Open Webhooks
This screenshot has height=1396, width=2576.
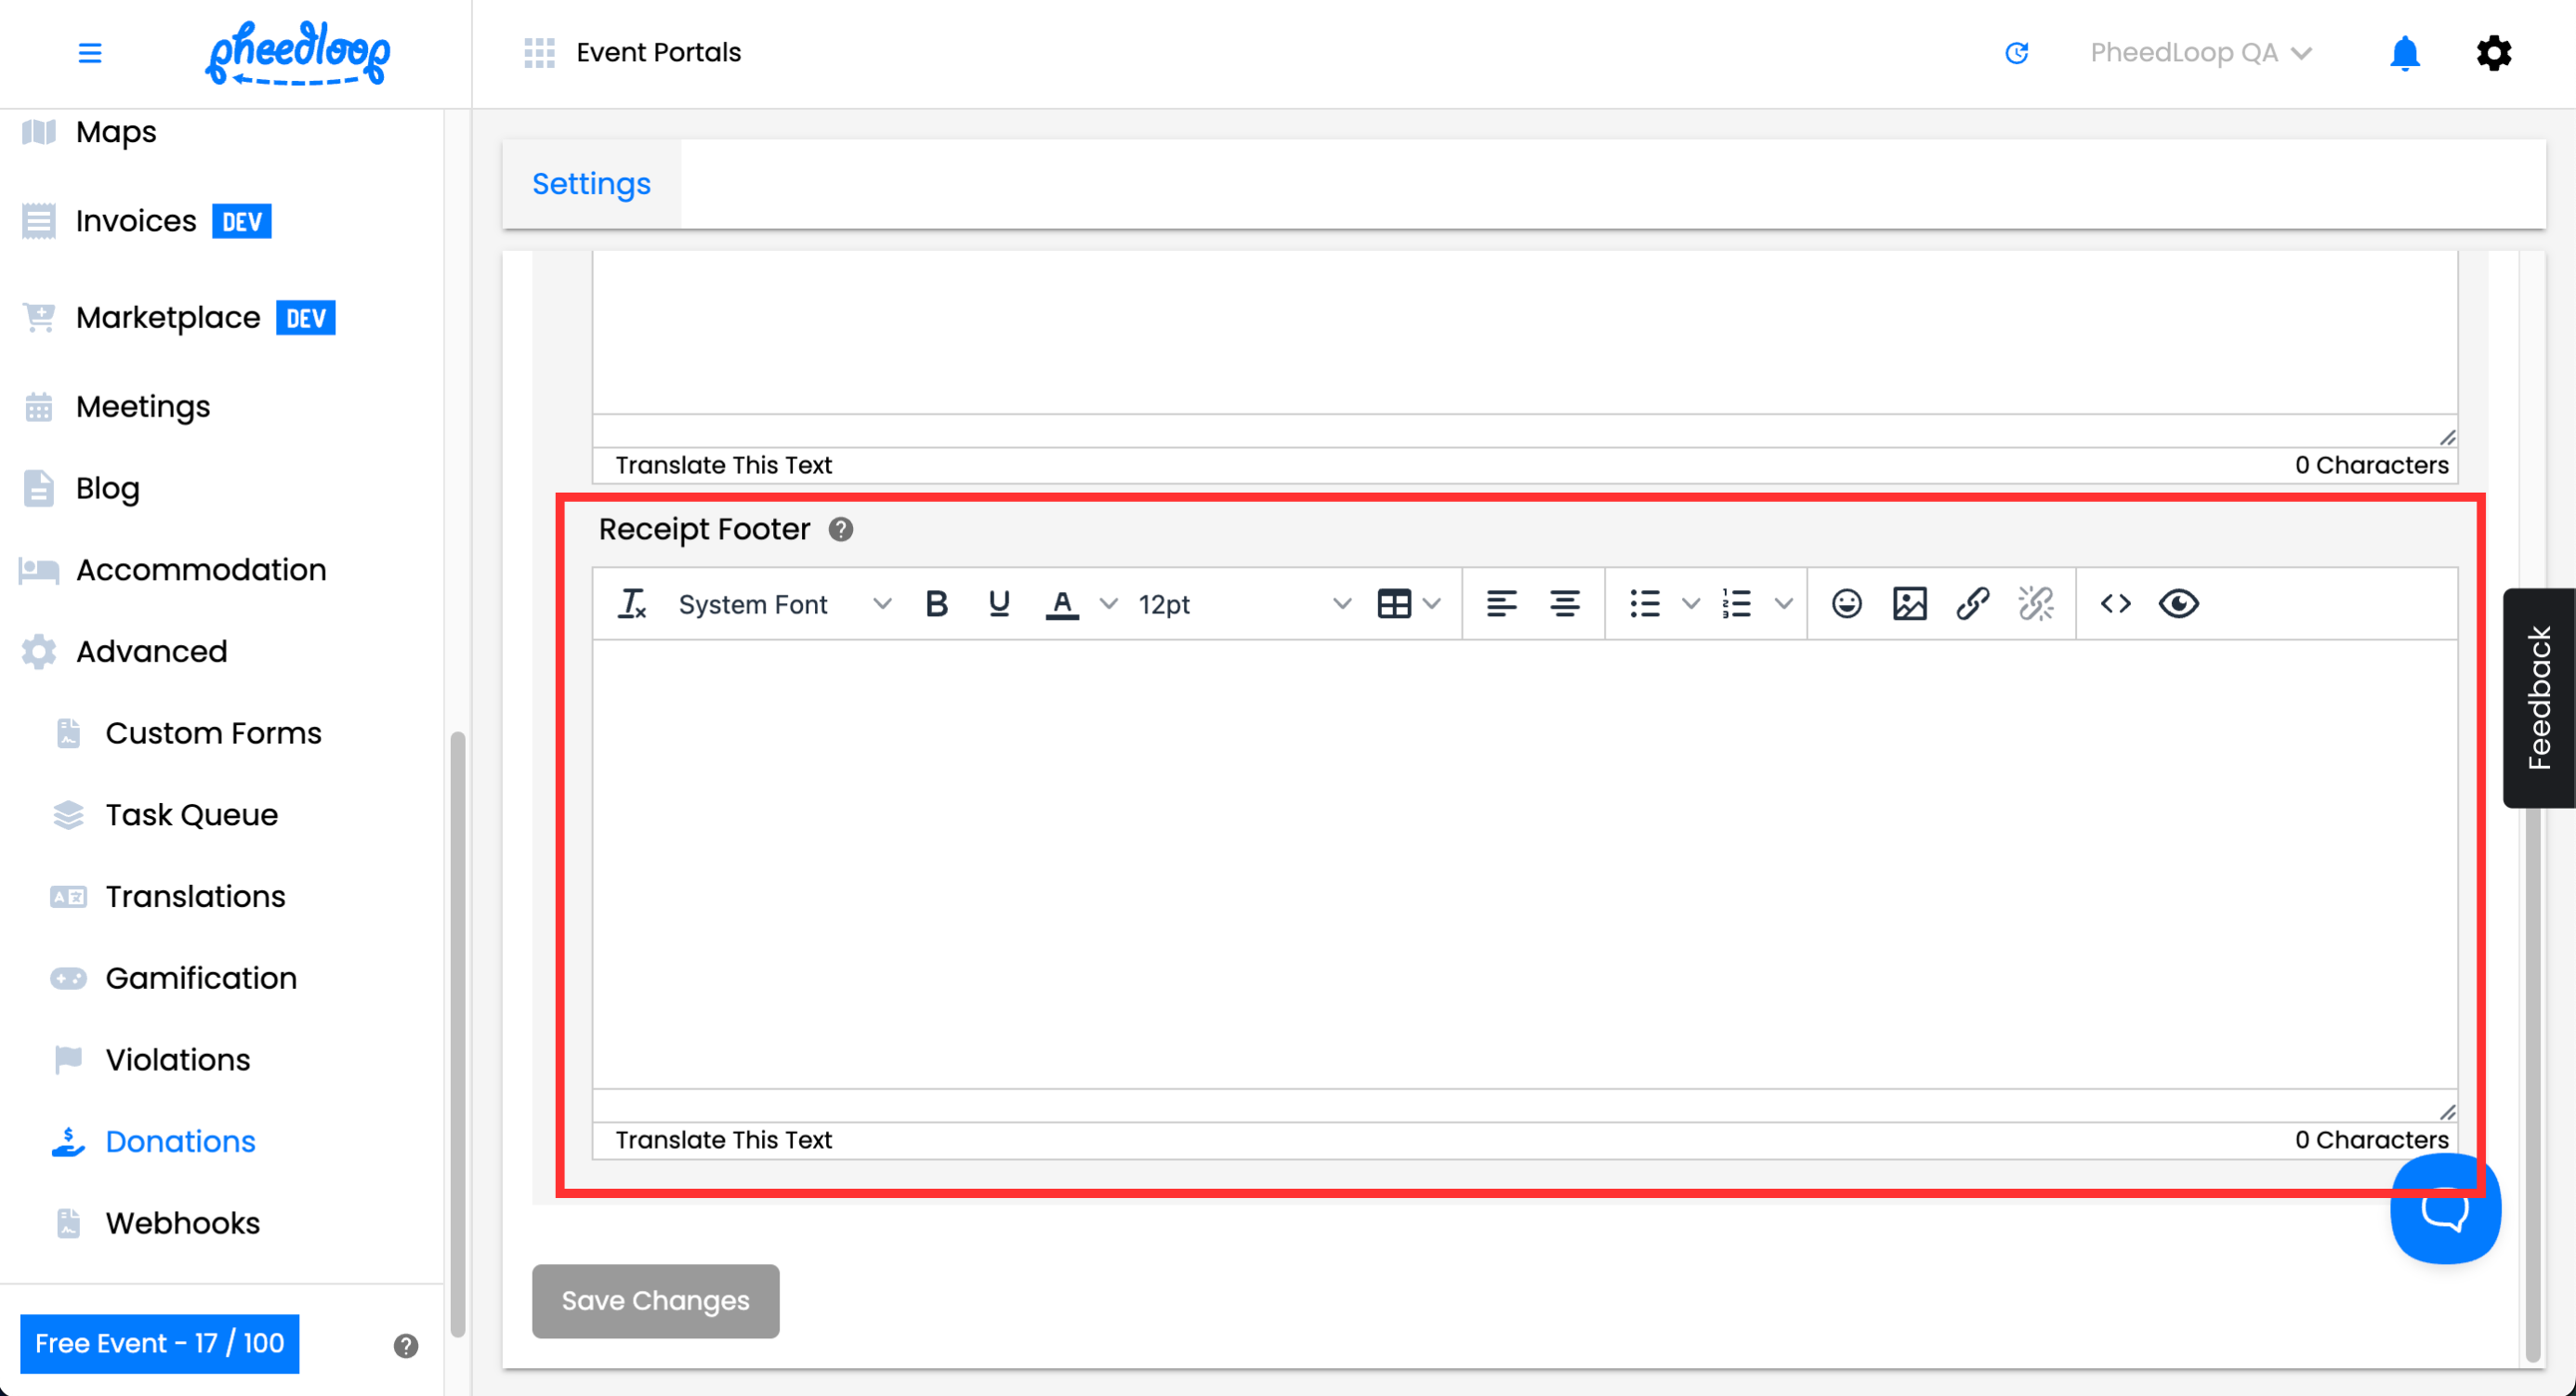click(183, 1223)
